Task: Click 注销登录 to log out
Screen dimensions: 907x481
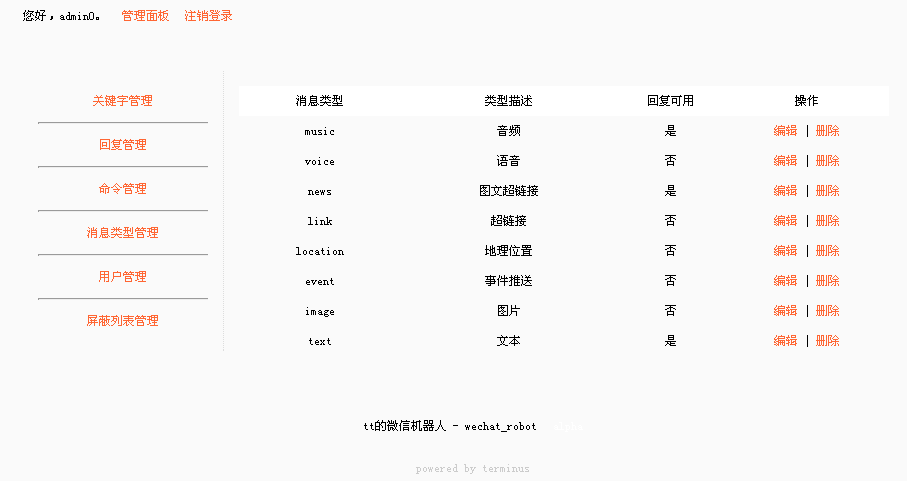Action: (x=208, y=16)
